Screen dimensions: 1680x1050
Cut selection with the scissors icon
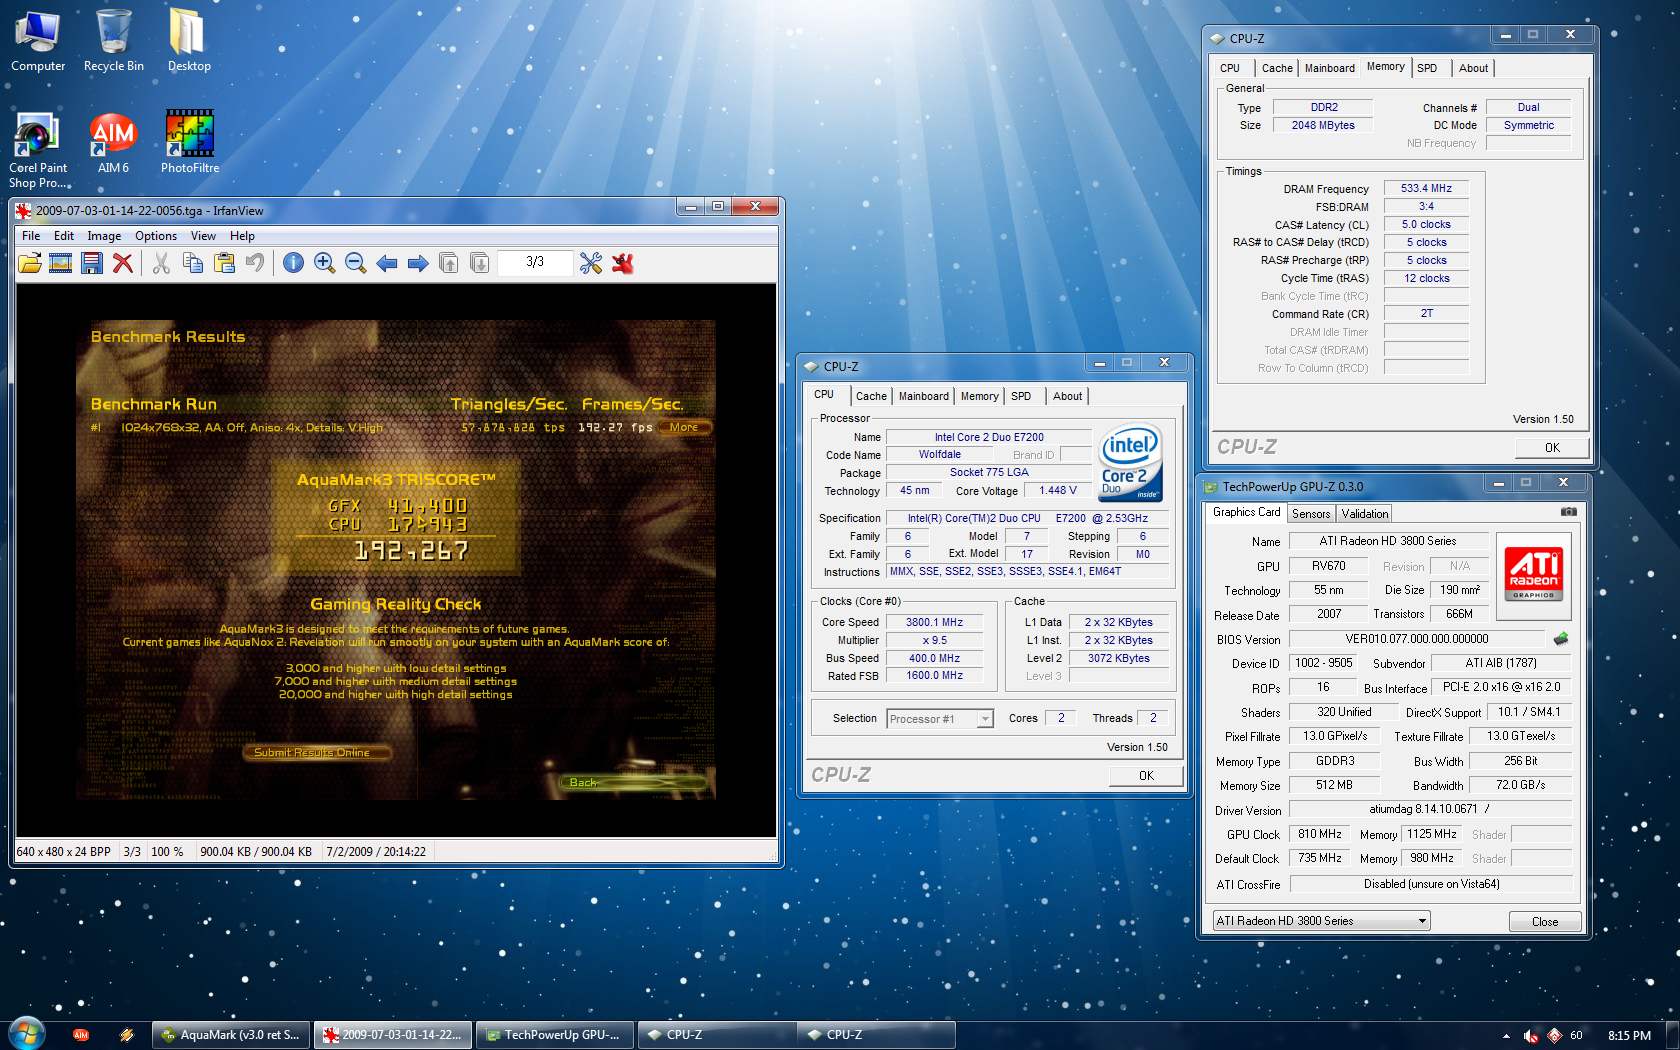161,263
